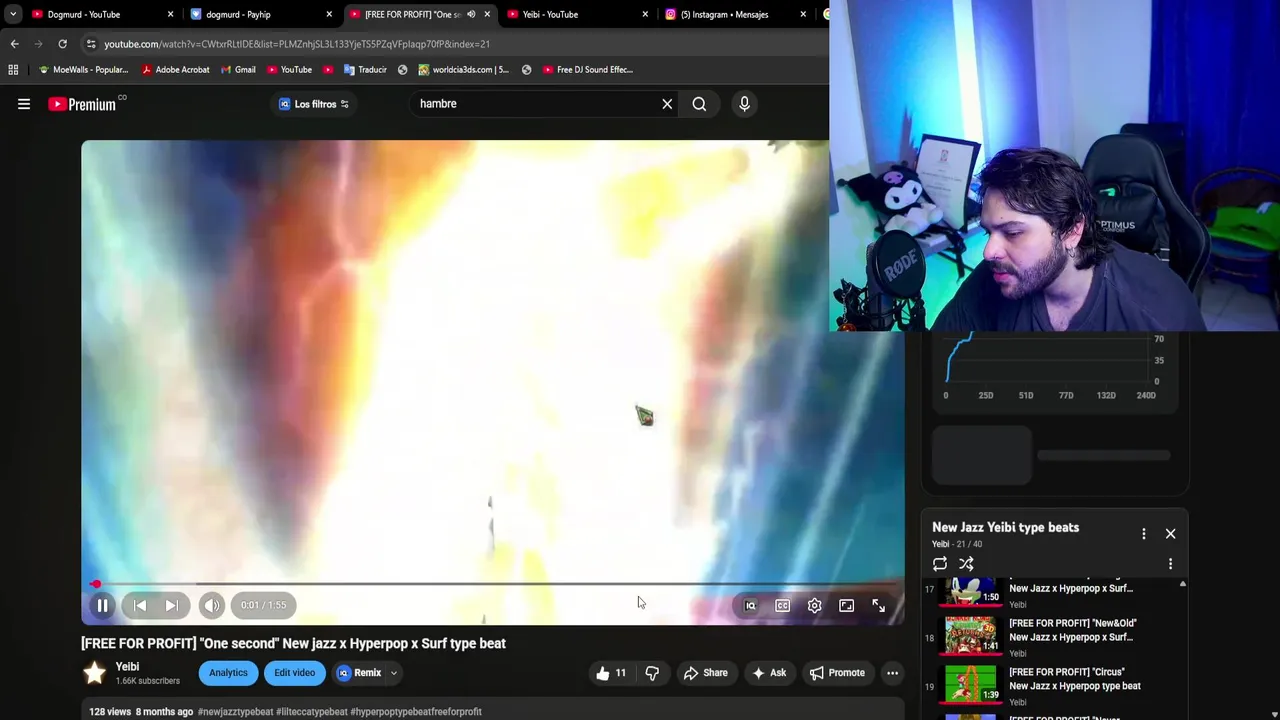
Task: Enter fullscreen on the video player
Action: tap(878, 605)
